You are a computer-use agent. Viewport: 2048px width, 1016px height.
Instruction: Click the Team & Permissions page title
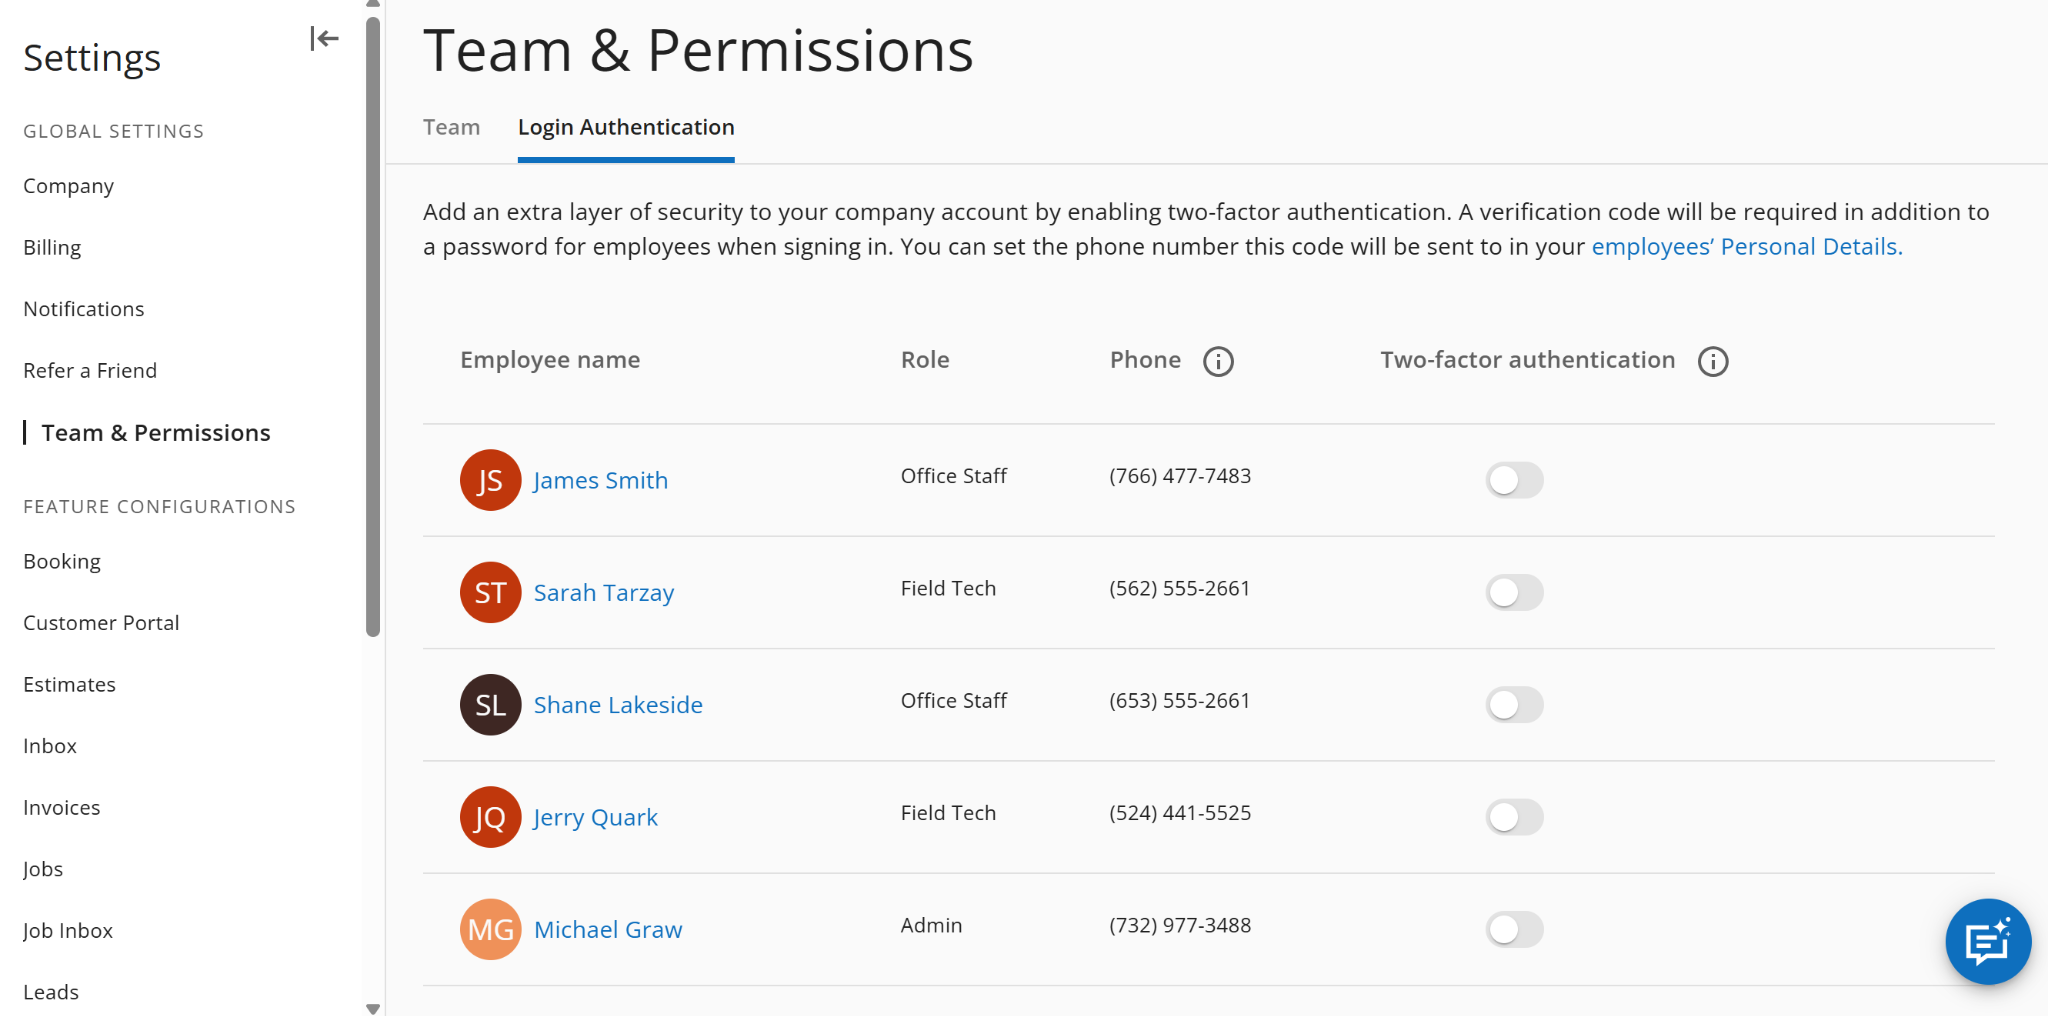pos(698,50)
